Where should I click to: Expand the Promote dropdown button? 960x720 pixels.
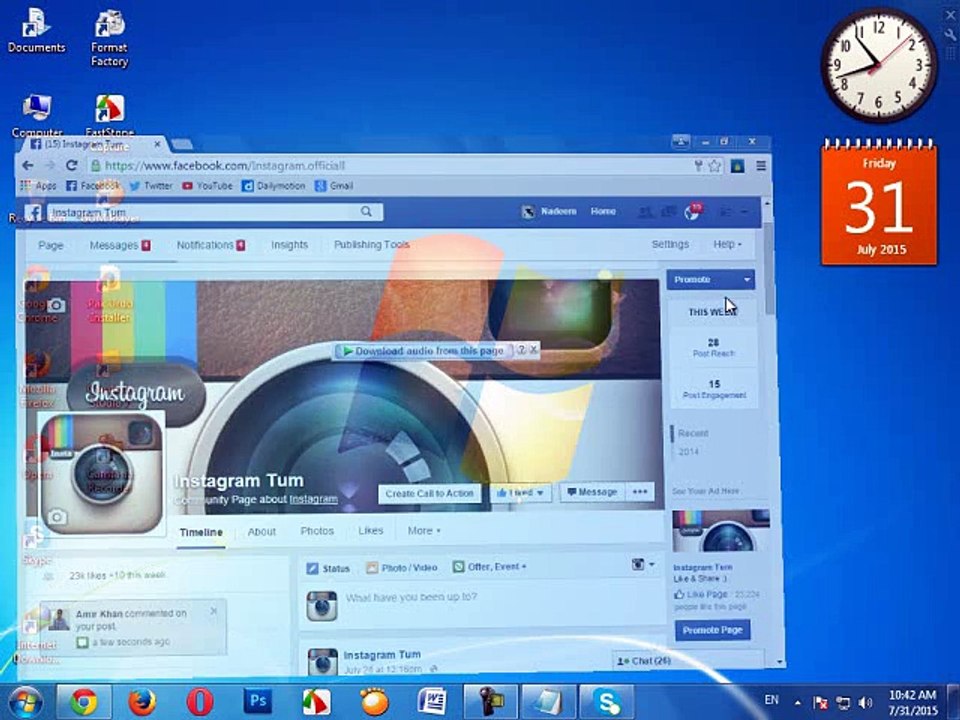[710, 280]
